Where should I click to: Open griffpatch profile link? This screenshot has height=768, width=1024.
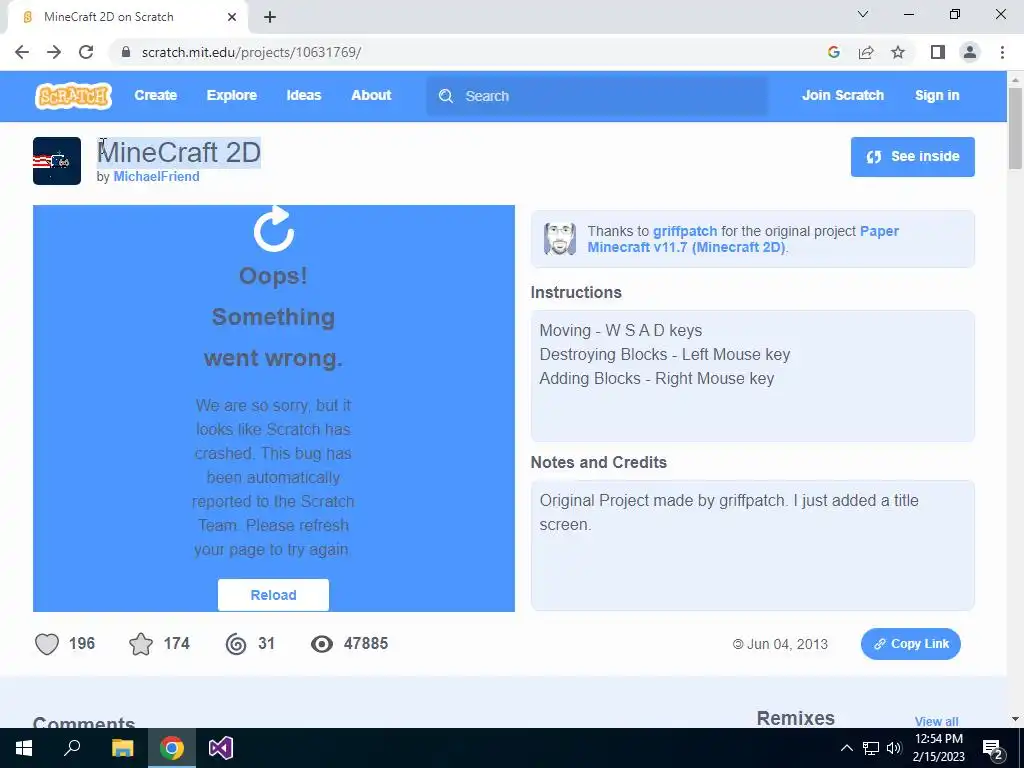pos(684,231)
